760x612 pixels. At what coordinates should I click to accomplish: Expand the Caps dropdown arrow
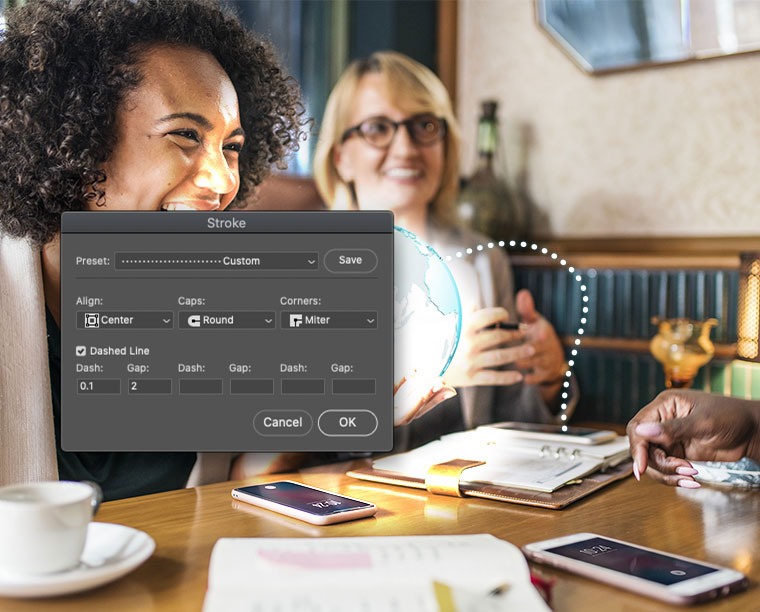point(268,321)
